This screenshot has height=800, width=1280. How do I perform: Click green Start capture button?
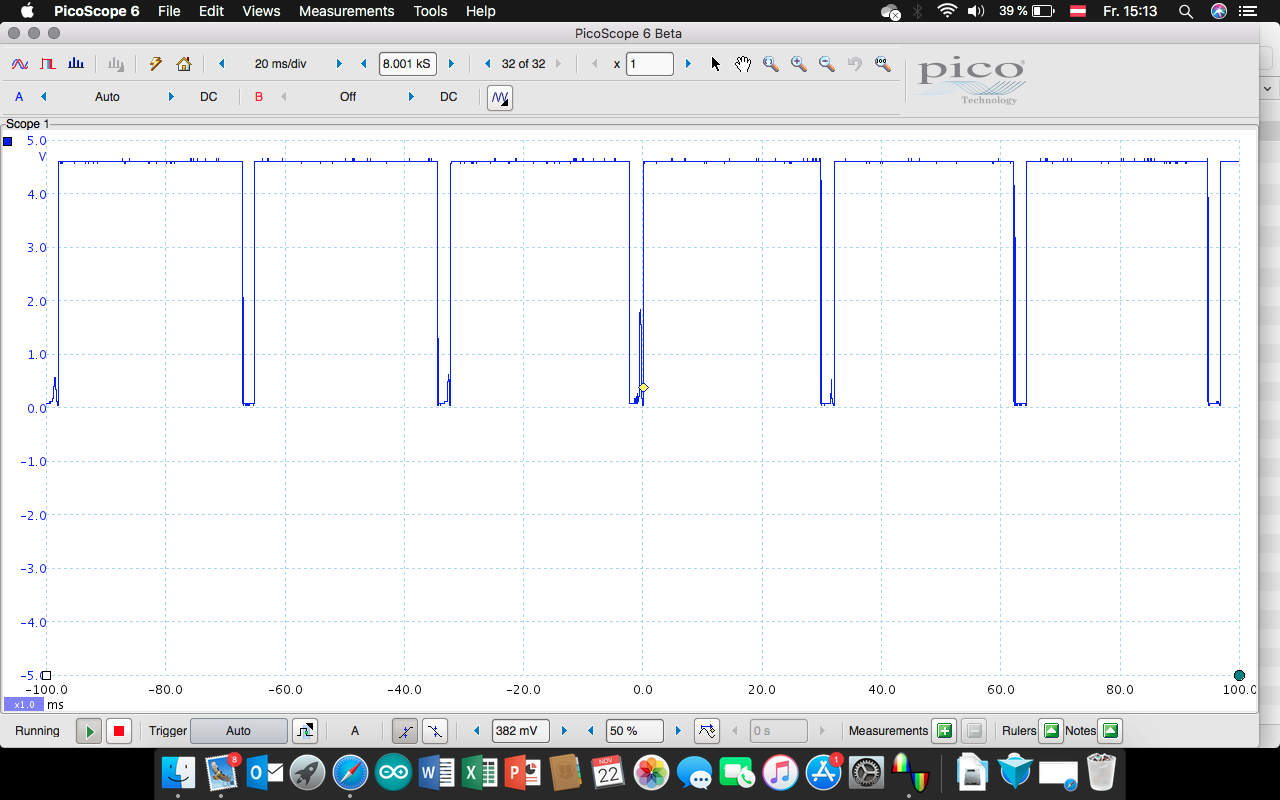coord(89,731)
